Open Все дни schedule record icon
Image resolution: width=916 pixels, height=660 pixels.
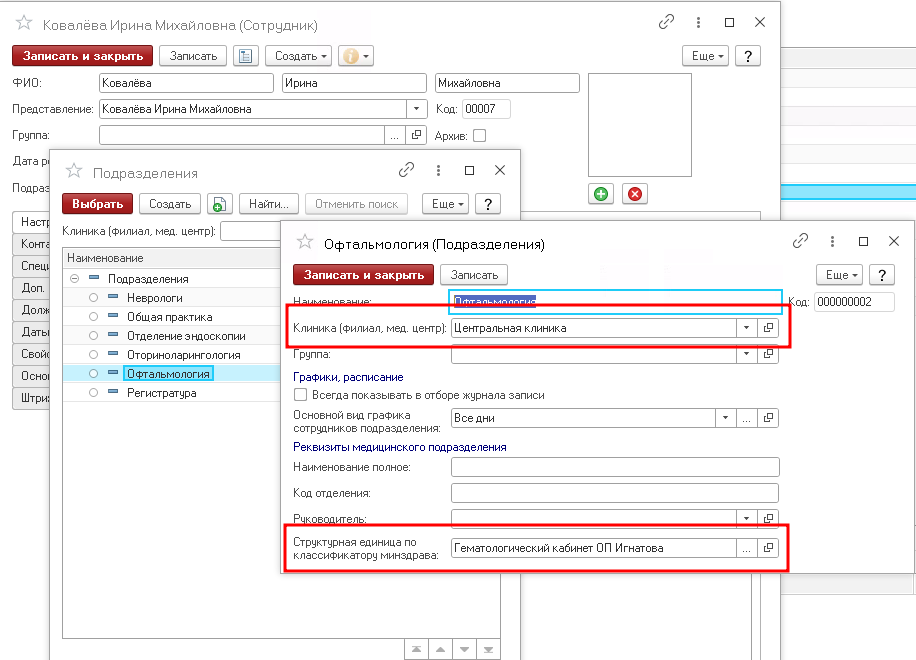click(768, 418)
